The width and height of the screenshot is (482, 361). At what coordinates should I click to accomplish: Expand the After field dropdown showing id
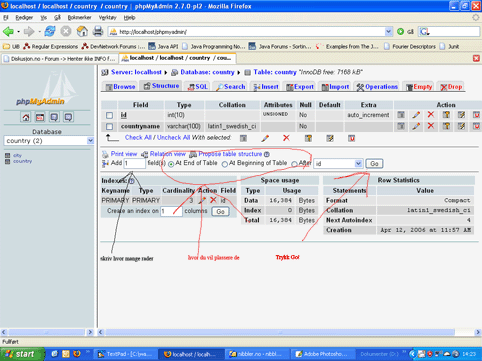tap(338, 164)
